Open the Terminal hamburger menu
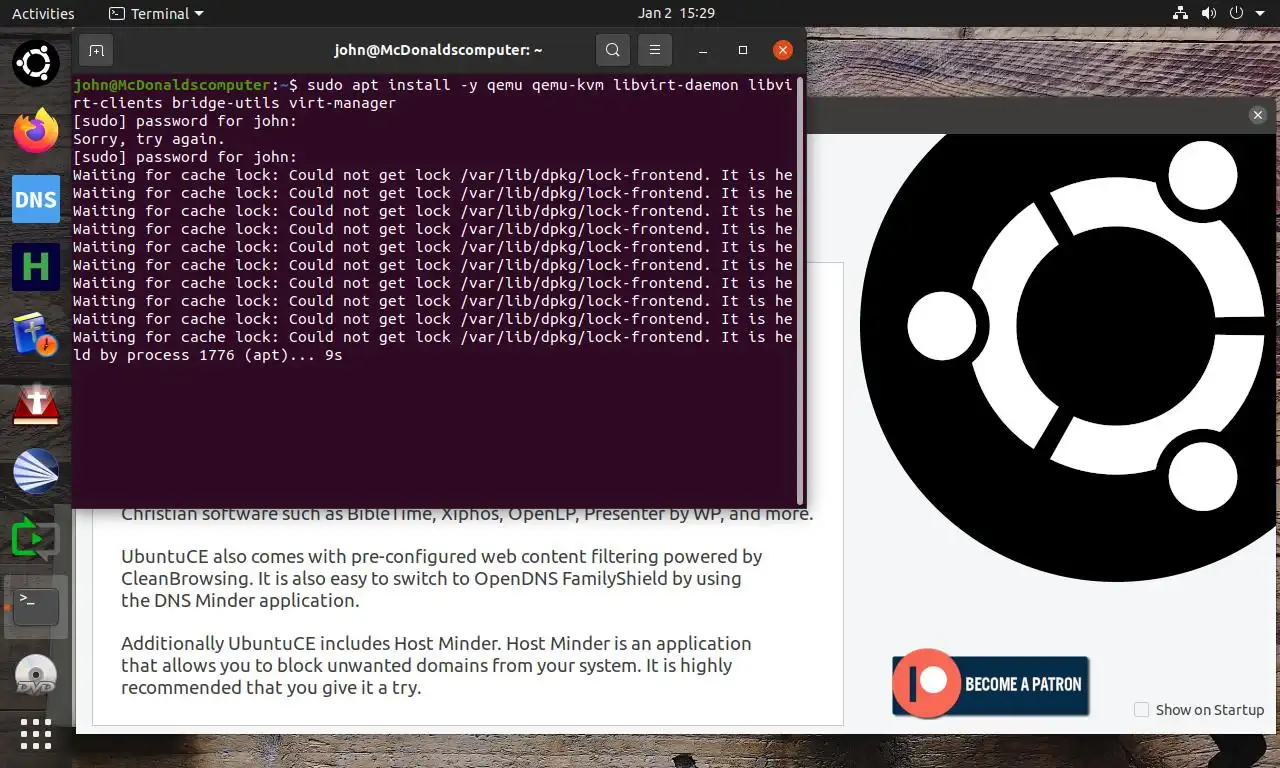This screenshot has height=768, width=1280. tap(655, 49)
